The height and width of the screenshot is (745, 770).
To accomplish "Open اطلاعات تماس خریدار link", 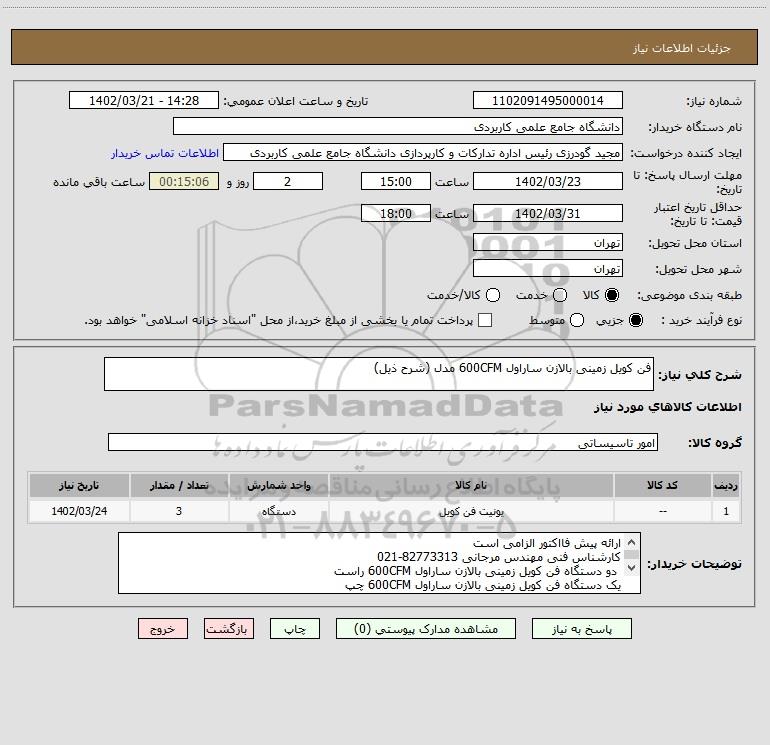I will [165, 153].
